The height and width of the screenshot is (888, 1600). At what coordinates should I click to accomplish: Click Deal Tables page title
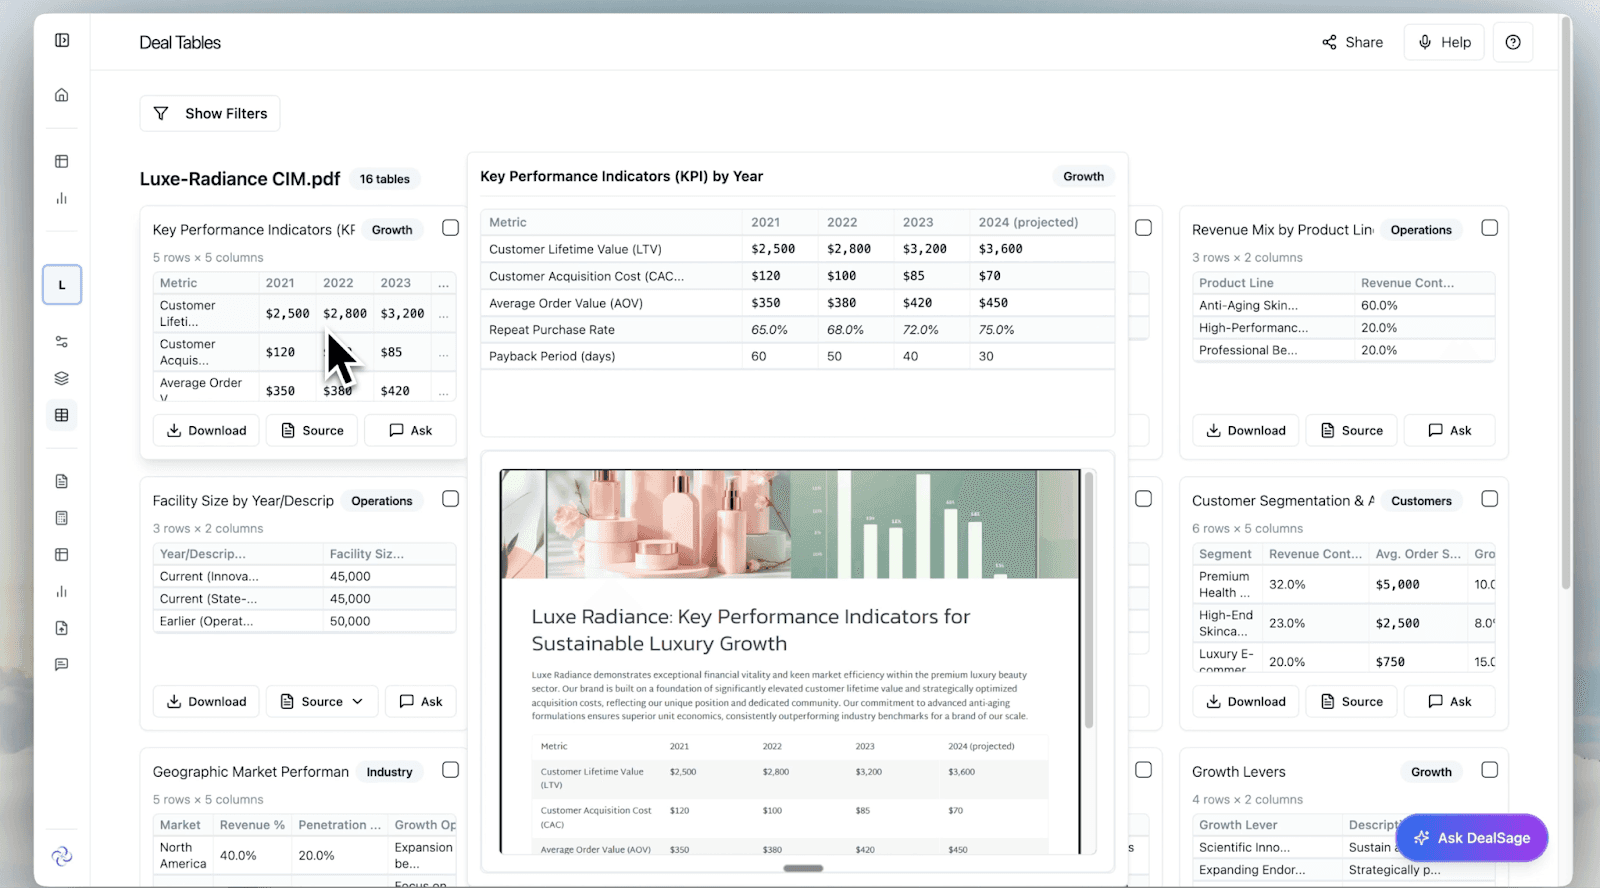(x=180, y=42)
